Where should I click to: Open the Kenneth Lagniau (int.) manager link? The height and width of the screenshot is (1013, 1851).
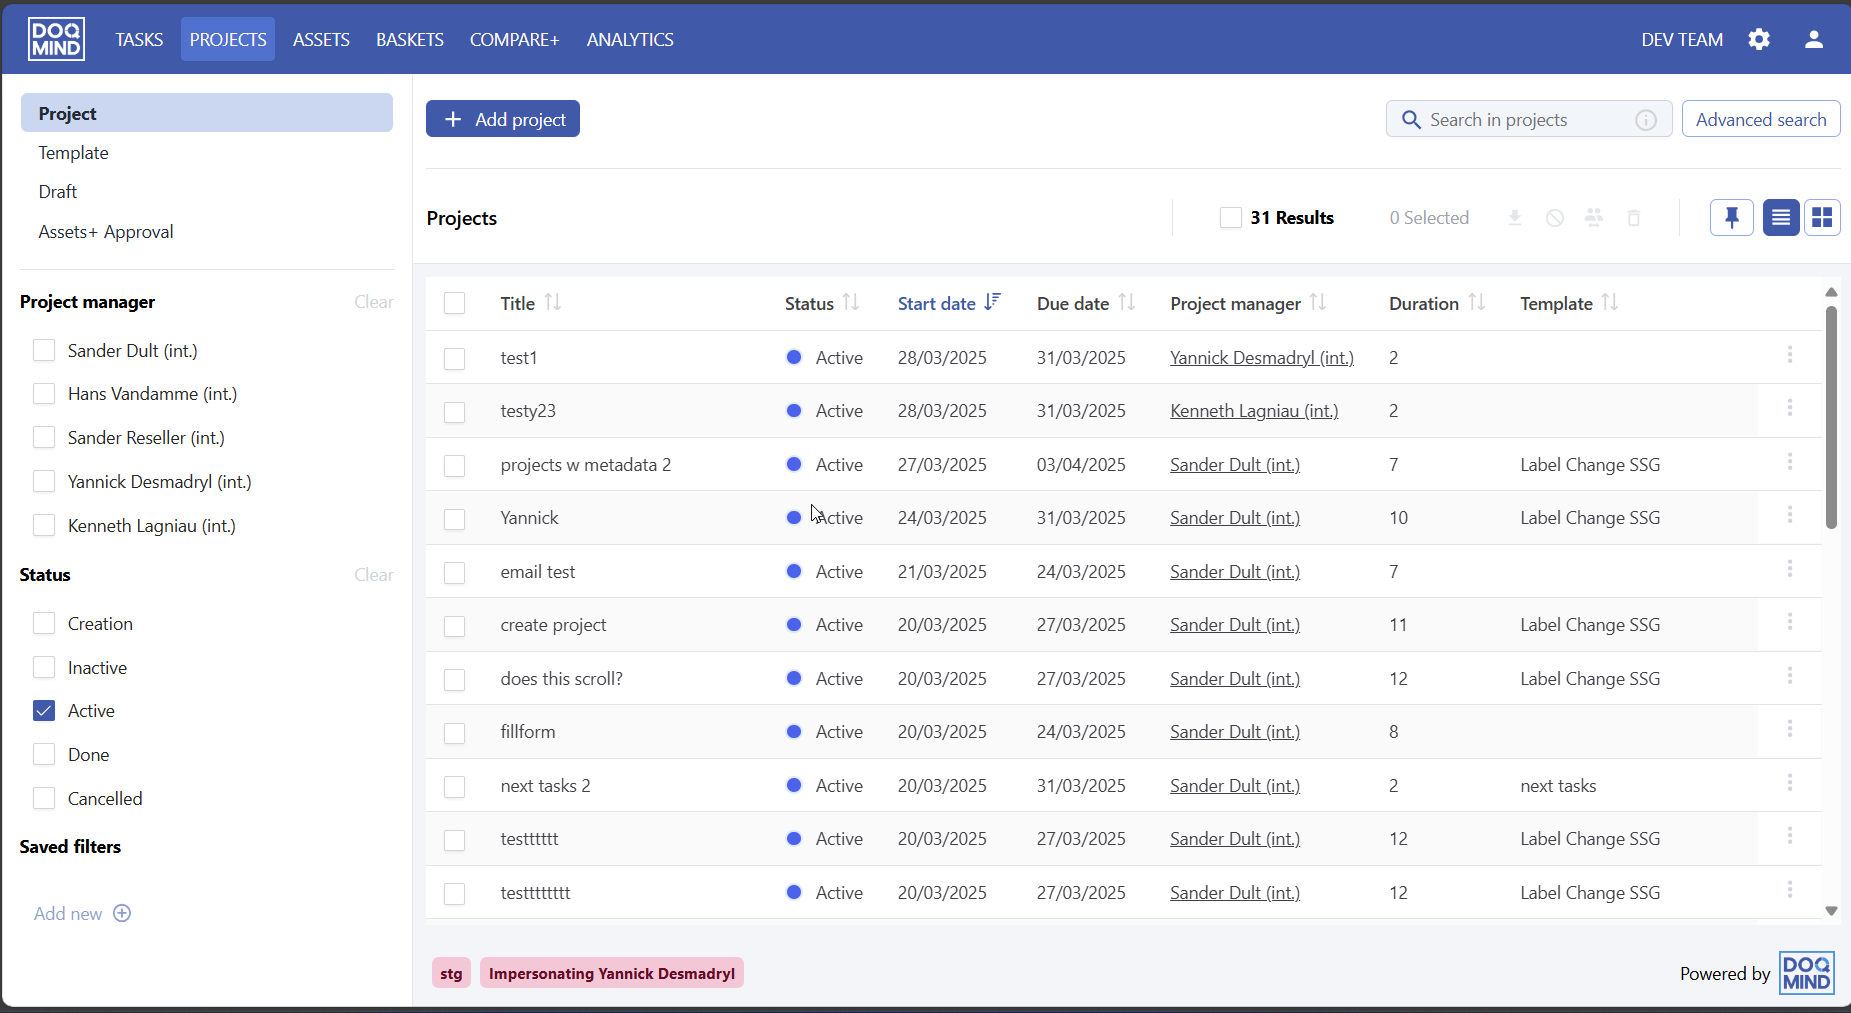pyautogui.click(x=1253, y=411)
